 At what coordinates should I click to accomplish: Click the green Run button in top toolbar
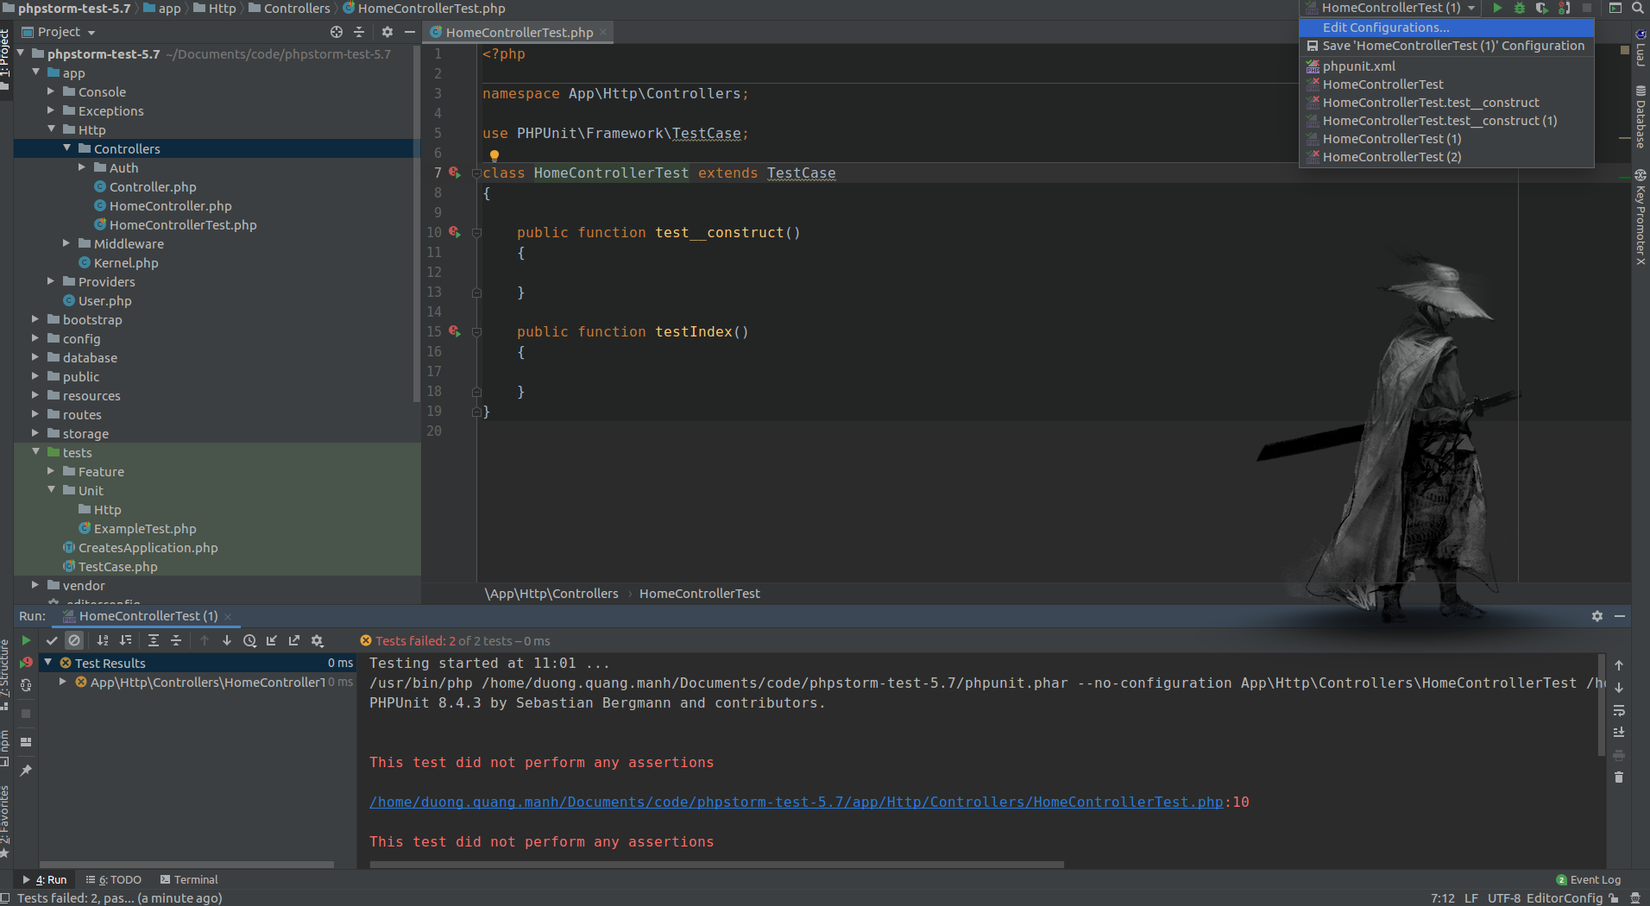pyautogui.click(x=1497, y=8)
